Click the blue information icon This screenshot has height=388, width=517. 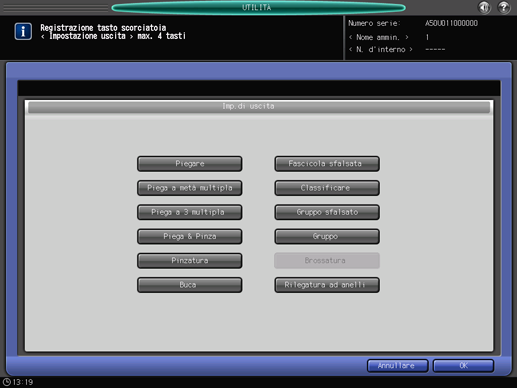(23, 31)
